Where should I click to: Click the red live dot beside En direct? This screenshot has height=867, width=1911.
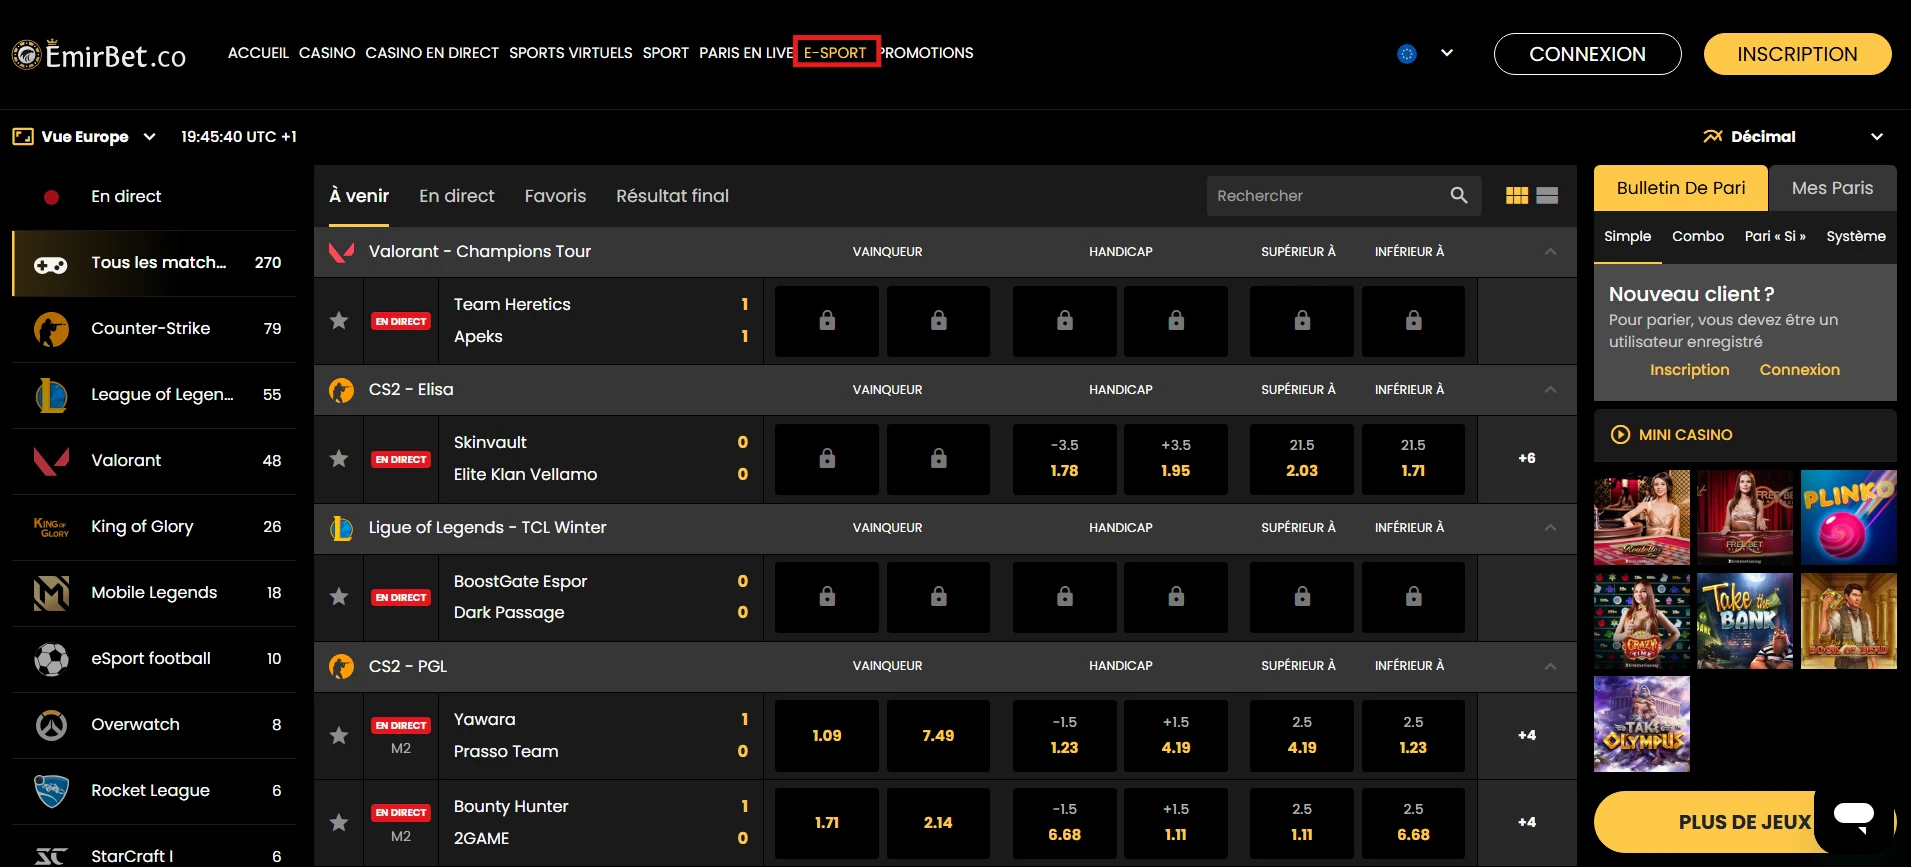pos(51,197)
